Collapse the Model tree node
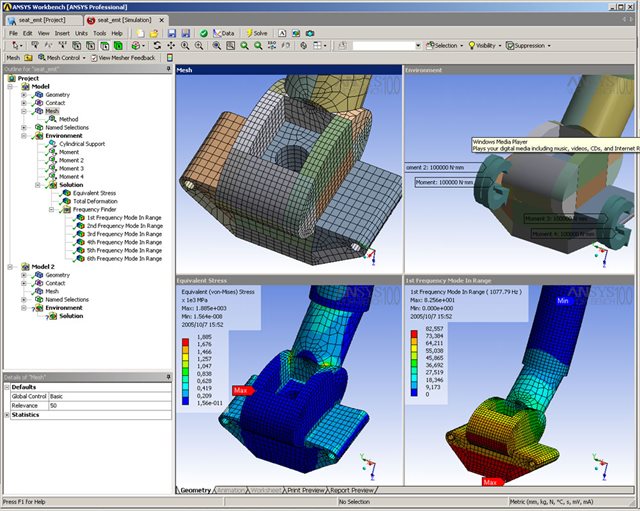This screenshot has height=511, width=640. [x=10, y=87]
